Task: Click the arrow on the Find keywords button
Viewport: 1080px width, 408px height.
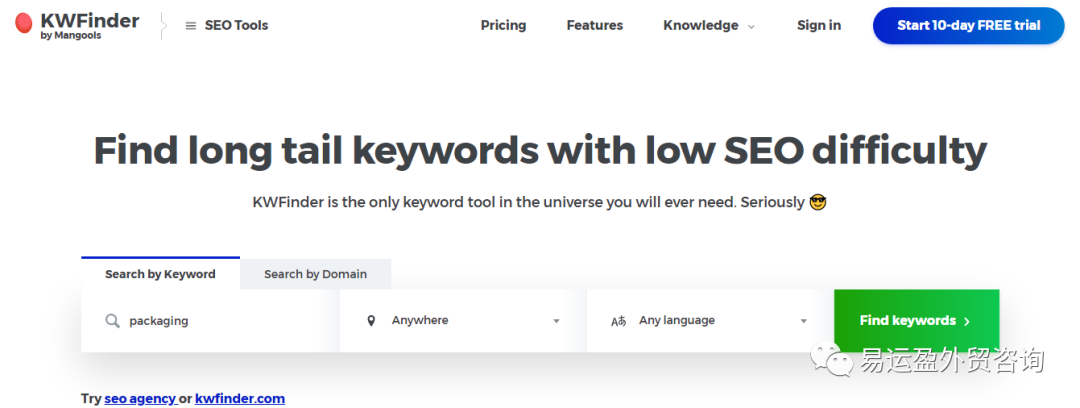Action: pyautogui.click(x=967, y=321)
